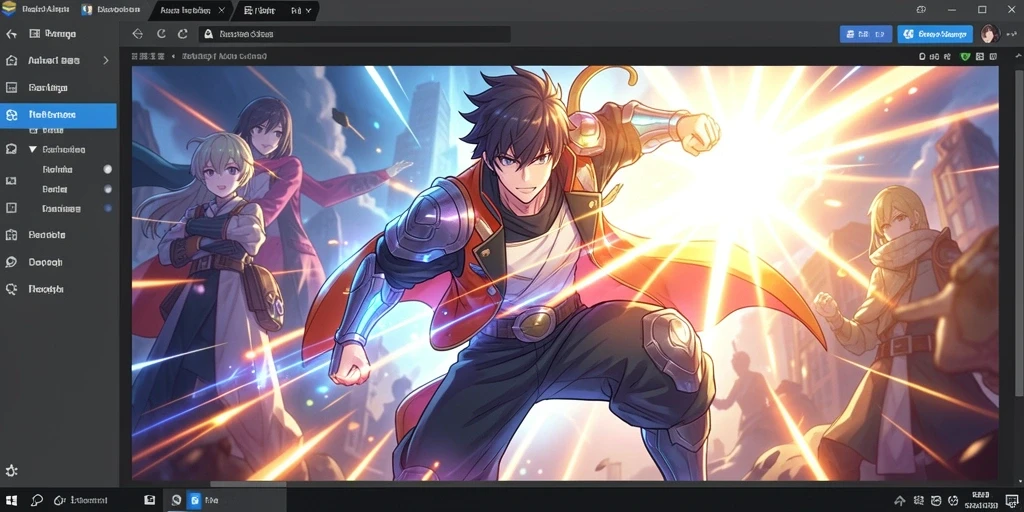The width and height of the screenshot is (1024, 512).
Task: Open the taskbar search magnifier
Action: 37,500
